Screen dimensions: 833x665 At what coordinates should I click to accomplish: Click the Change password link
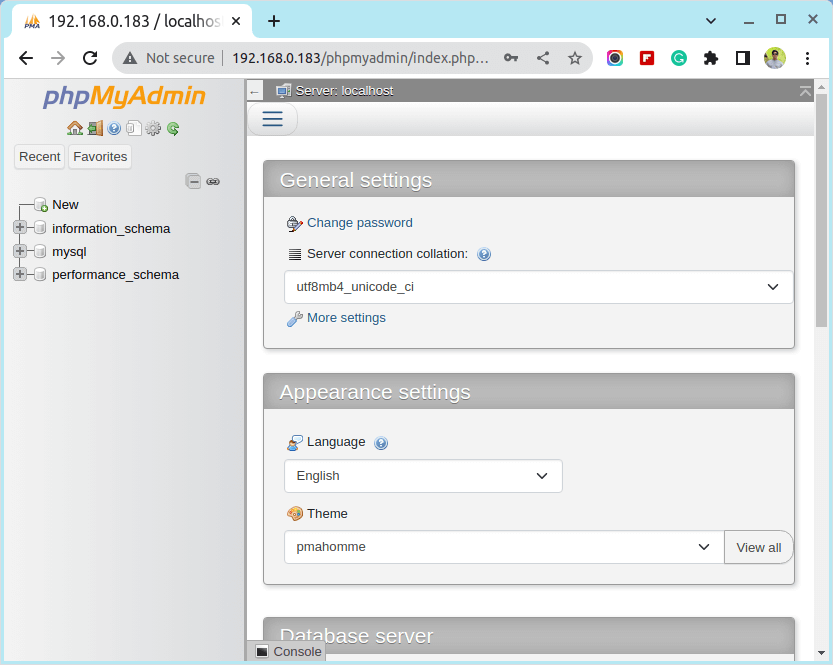pos(360,223)
